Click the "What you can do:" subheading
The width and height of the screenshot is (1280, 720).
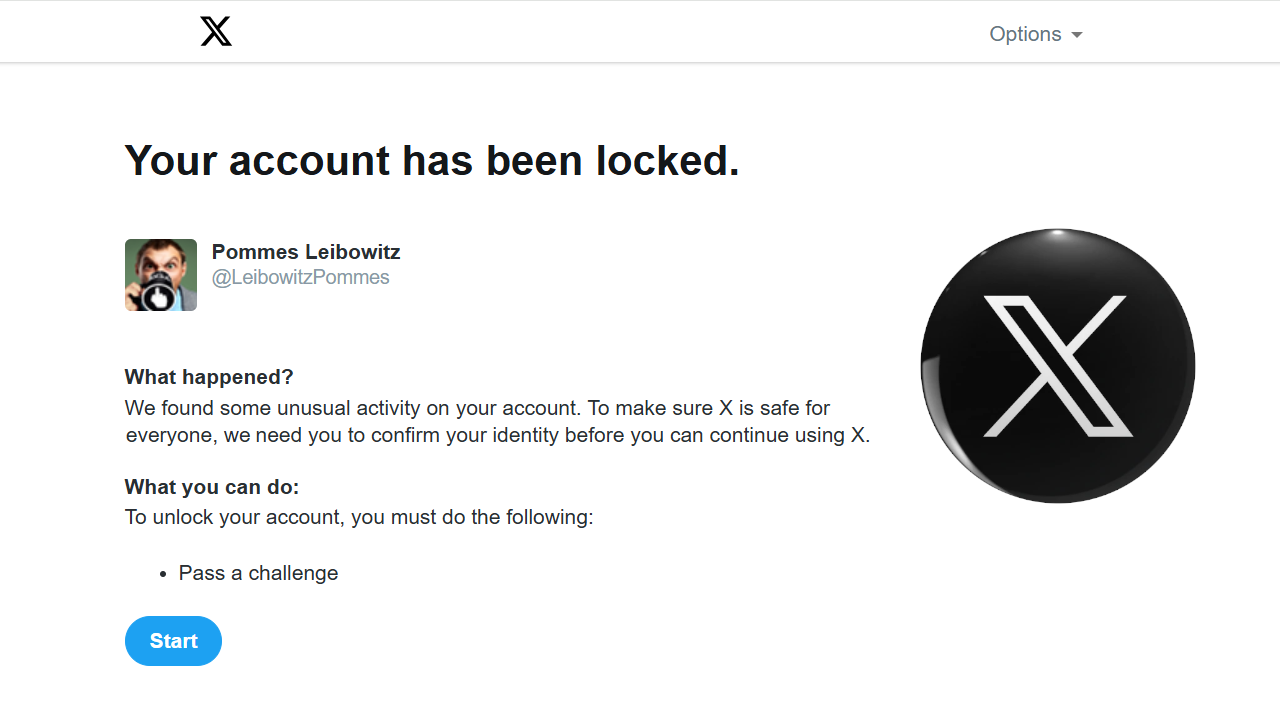pyautogui.click(x=212, y=487)
